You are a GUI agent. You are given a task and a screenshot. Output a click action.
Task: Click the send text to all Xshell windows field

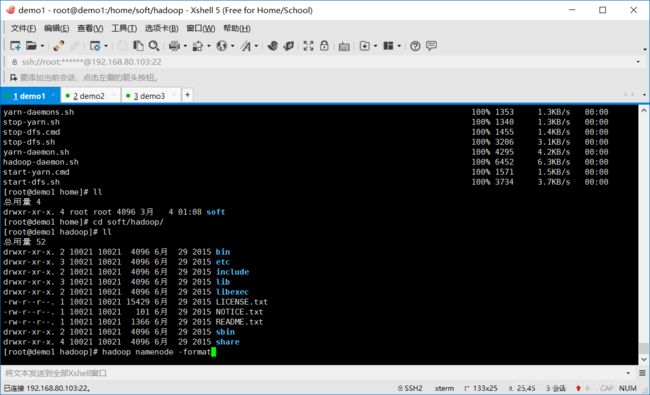point(313,373)
